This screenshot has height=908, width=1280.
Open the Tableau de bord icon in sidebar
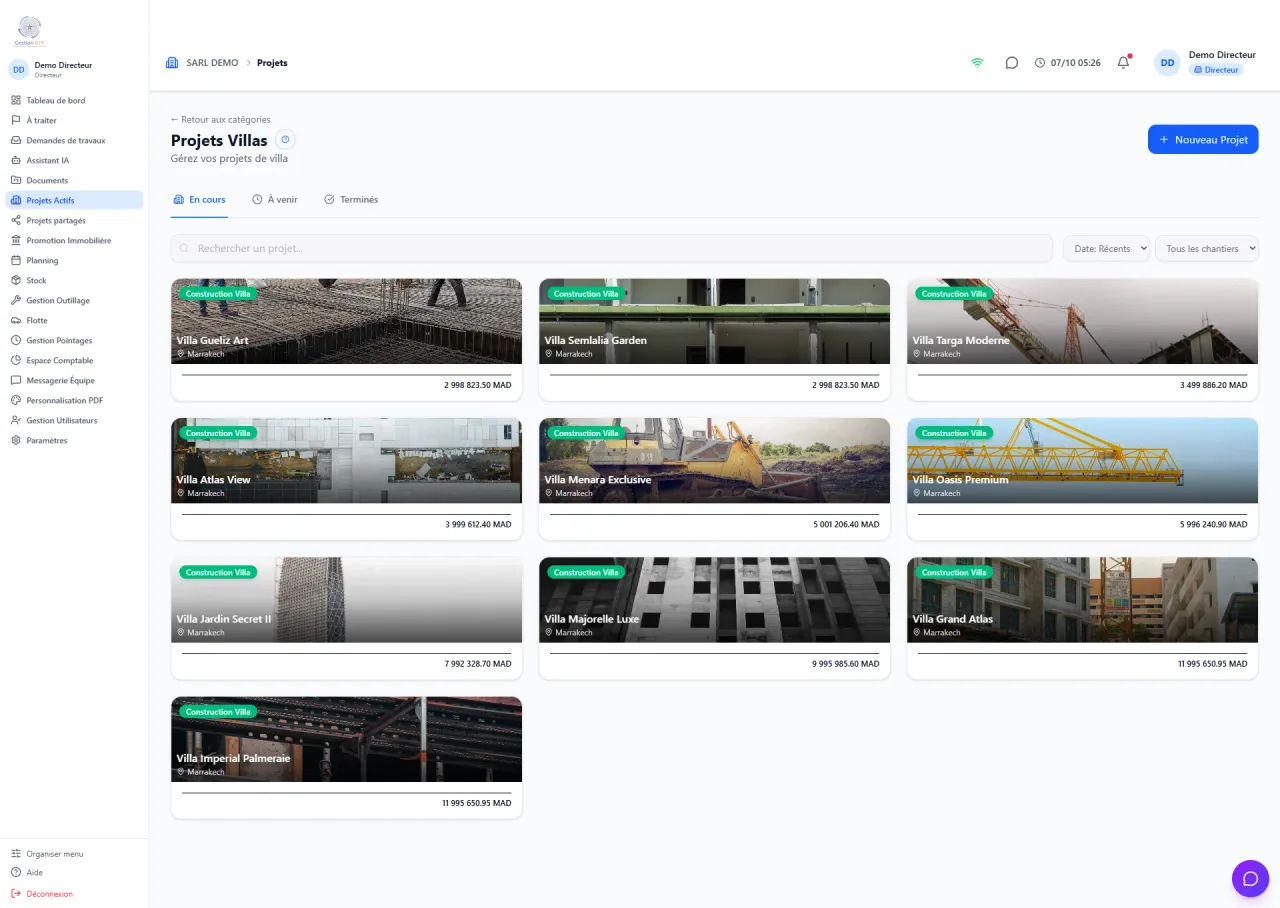[x=16, y=100]
